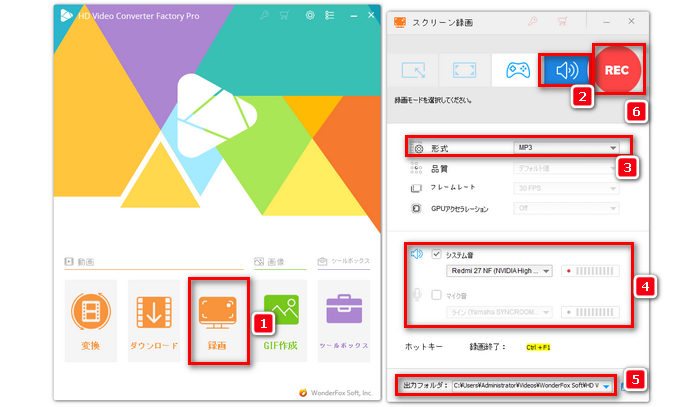Select audio-only recording mode
Screen dimensions: 700x407
(566, 70)
